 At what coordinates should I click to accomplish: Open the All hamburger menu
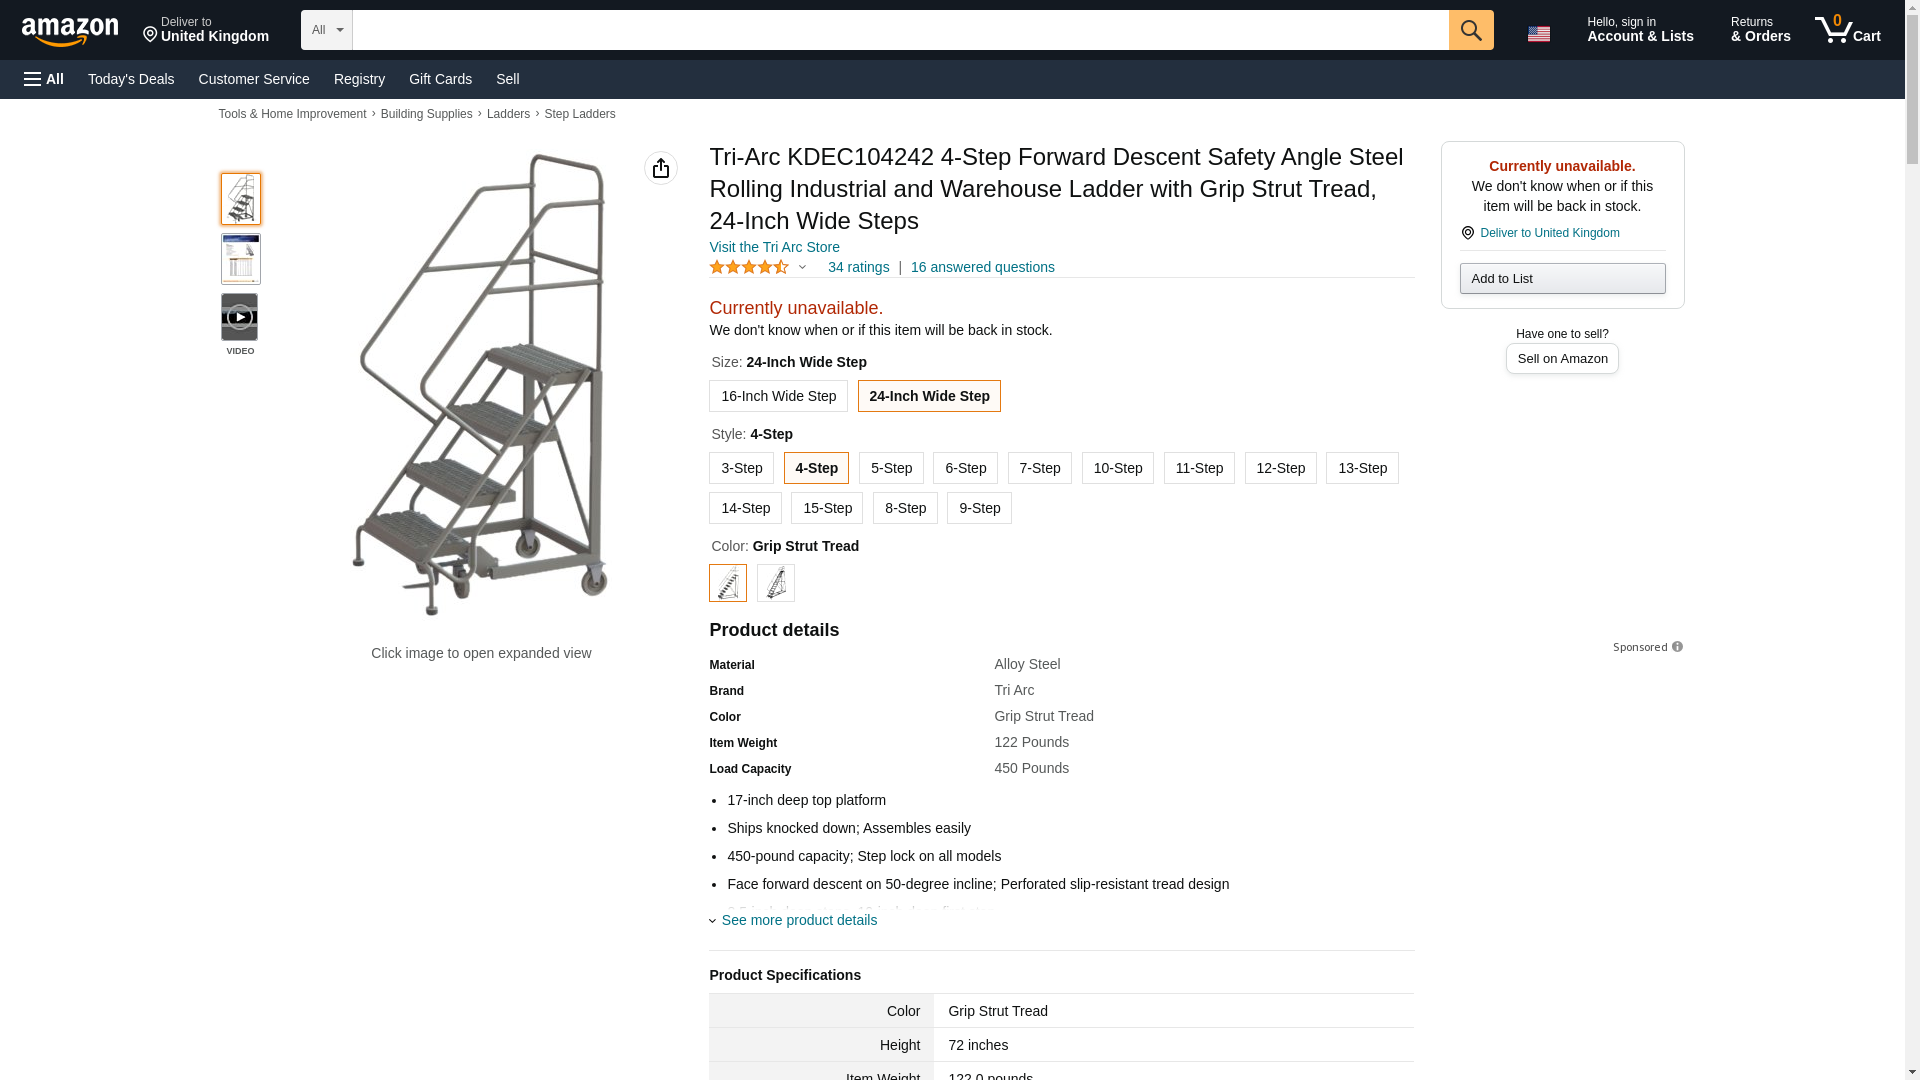pos(44,79)
